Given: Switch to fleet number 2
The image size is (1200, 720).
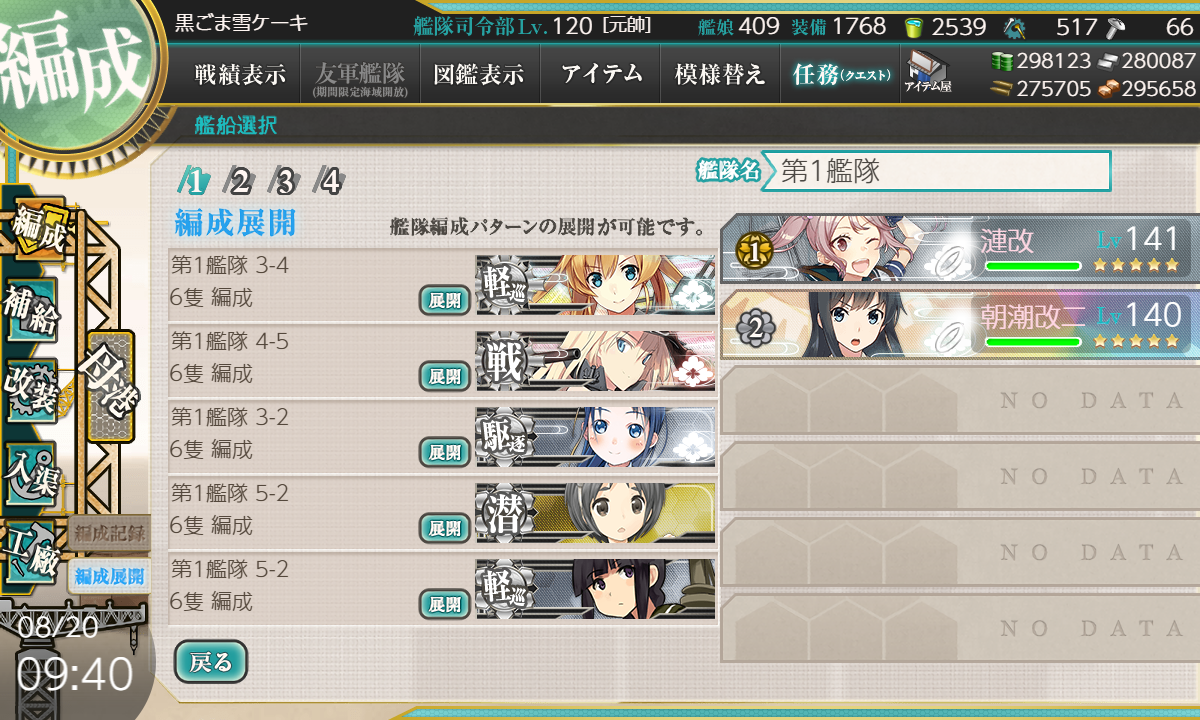Looking at the screenshot, I should [x=240, y=181].
